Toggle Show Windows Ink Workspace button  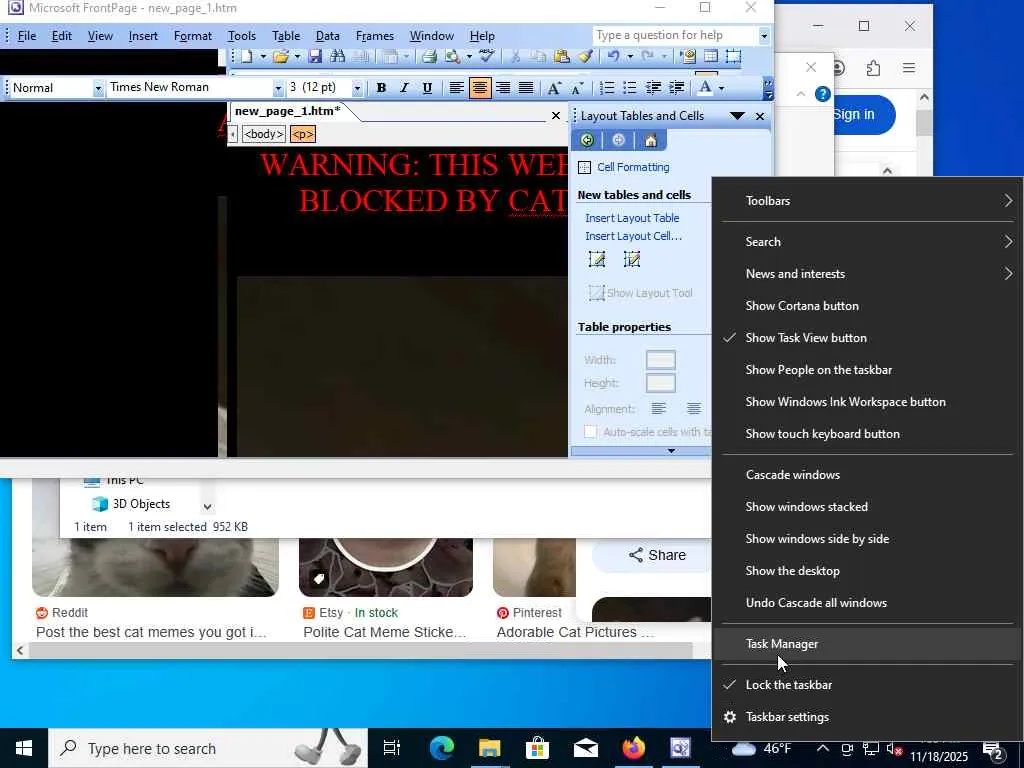coord(867,402)
